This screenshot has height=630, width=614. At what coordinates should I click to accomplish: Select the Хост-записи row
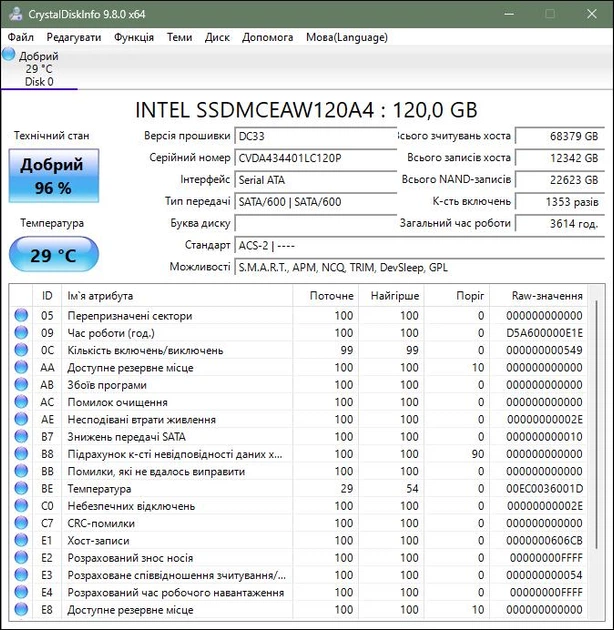click(x=298, y=540)
